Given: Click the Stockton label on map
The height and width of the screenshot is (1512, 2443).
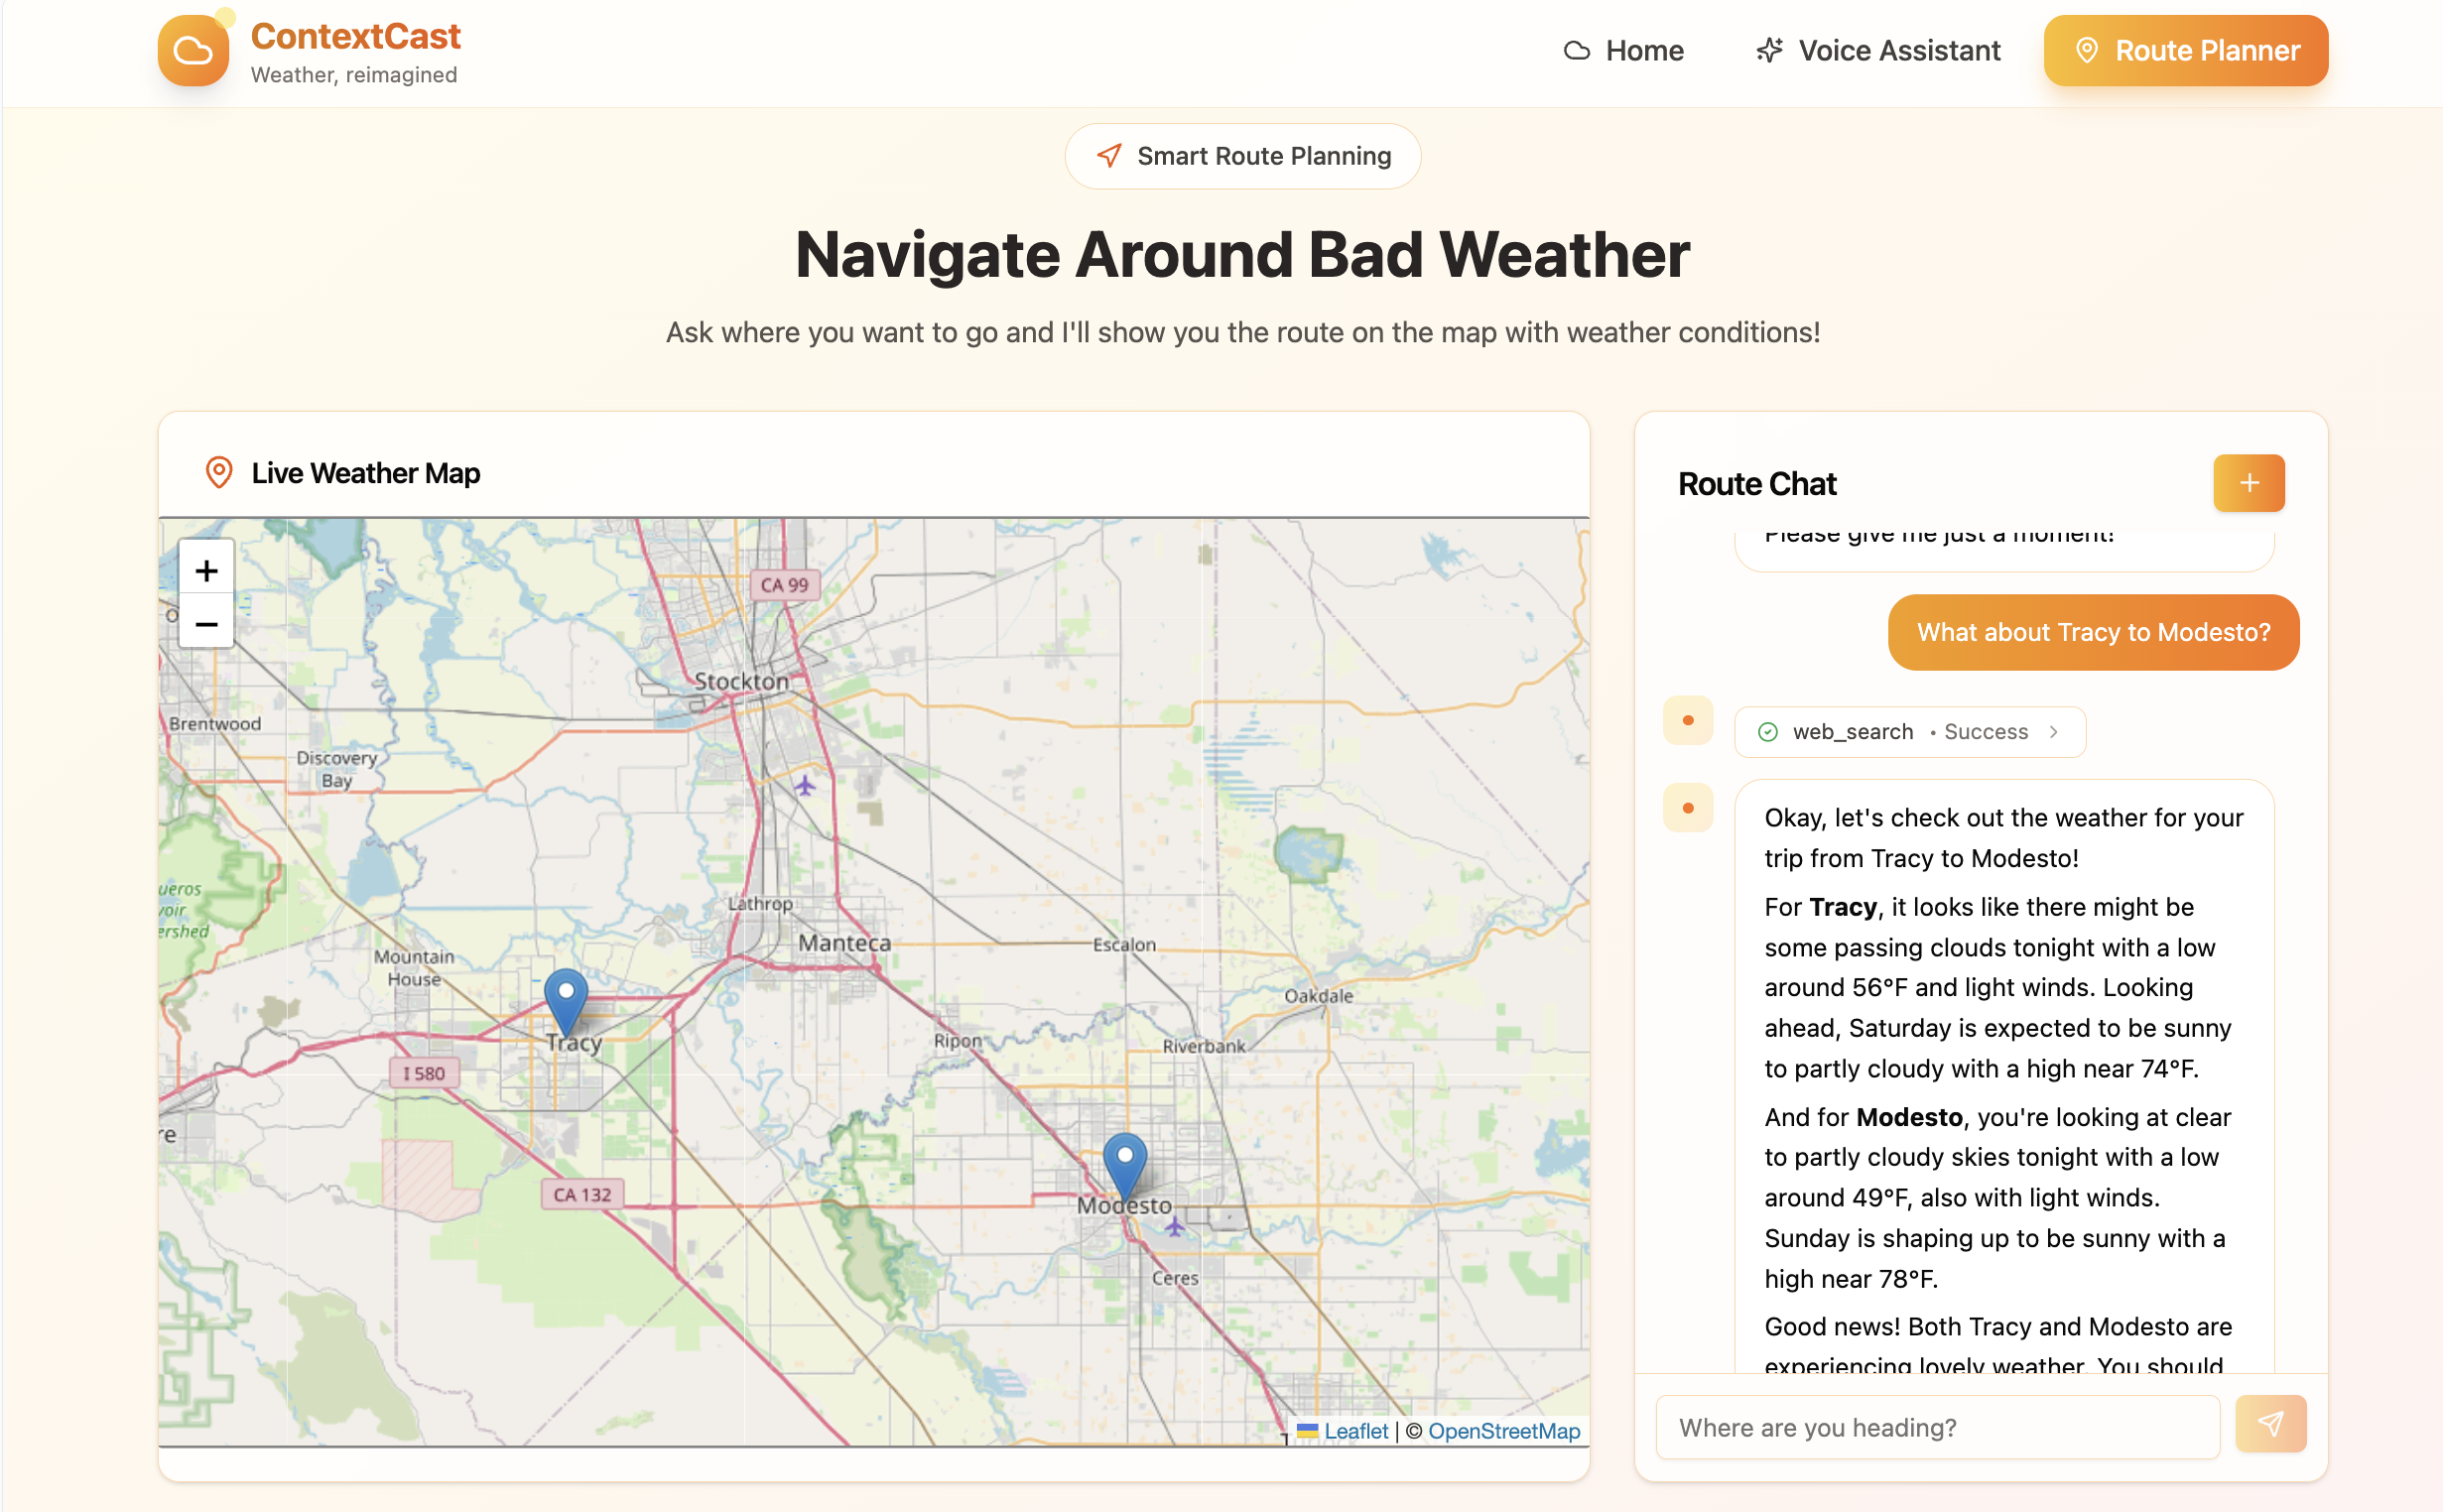Looking at the screenshot, I should click(741, 682).
